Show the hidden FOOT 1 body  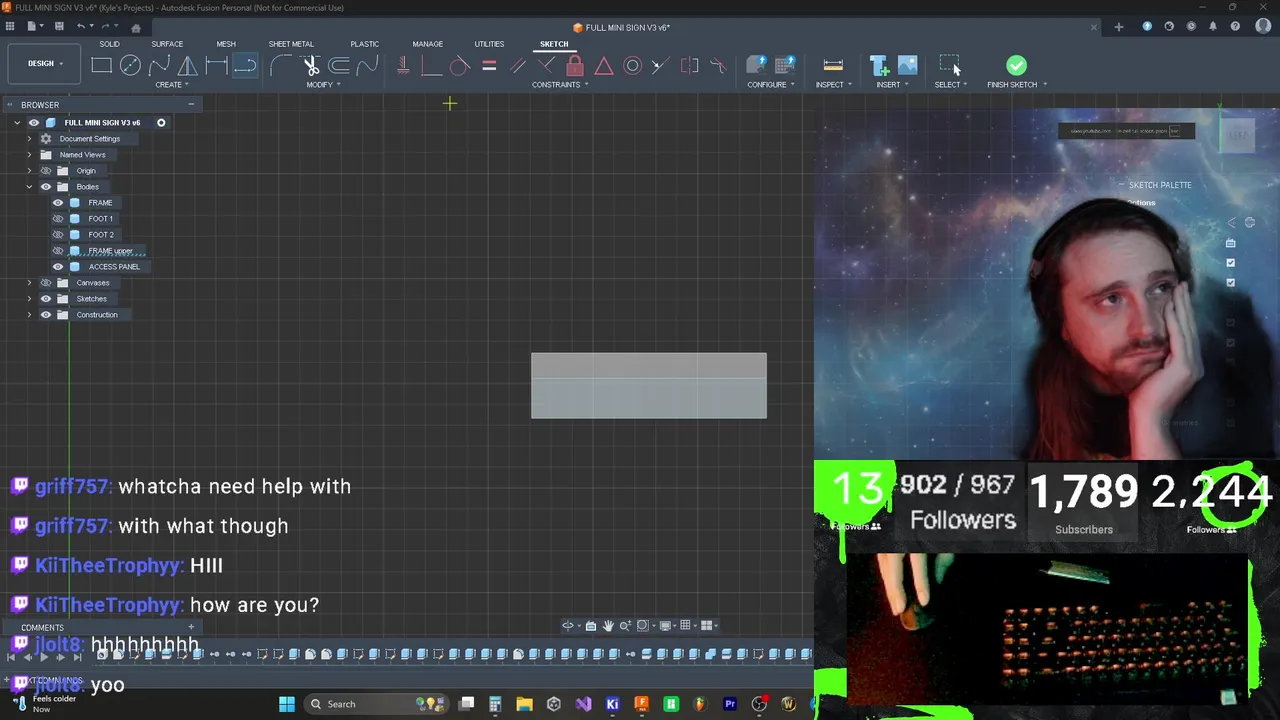coord(58,219)
